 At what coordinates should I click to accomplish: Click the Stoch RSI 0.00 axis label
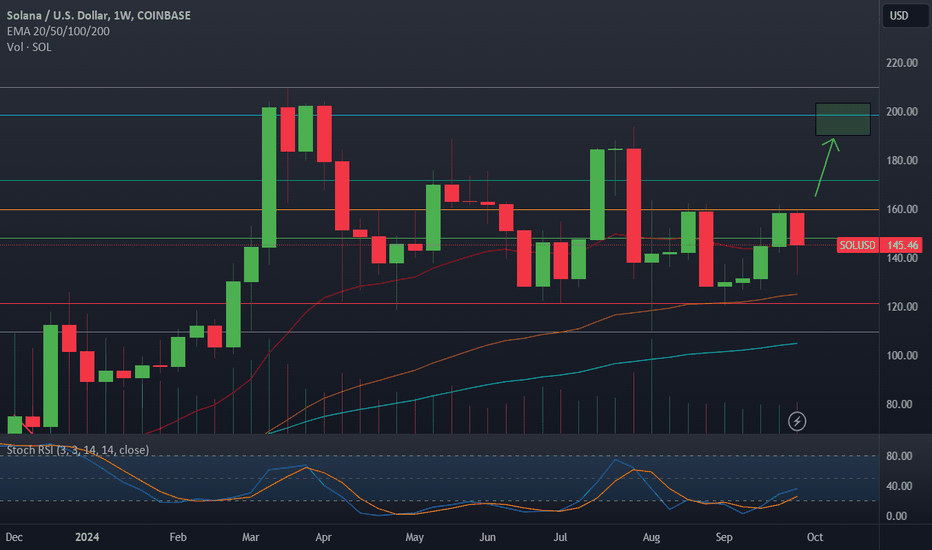coord(896,516)
